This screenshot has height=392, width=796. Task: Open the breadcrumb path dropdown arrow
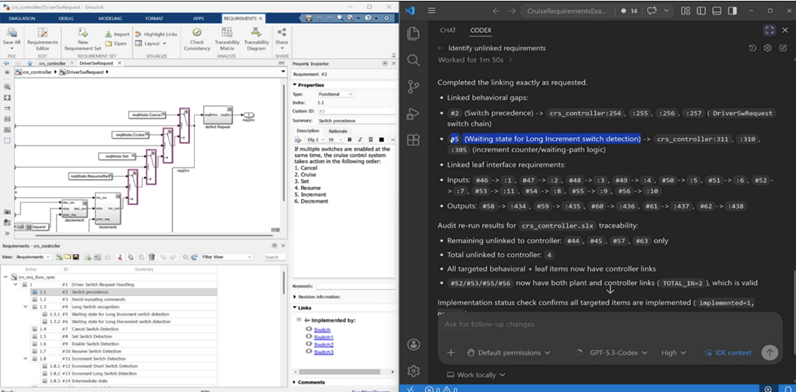[x=283, y=73]
